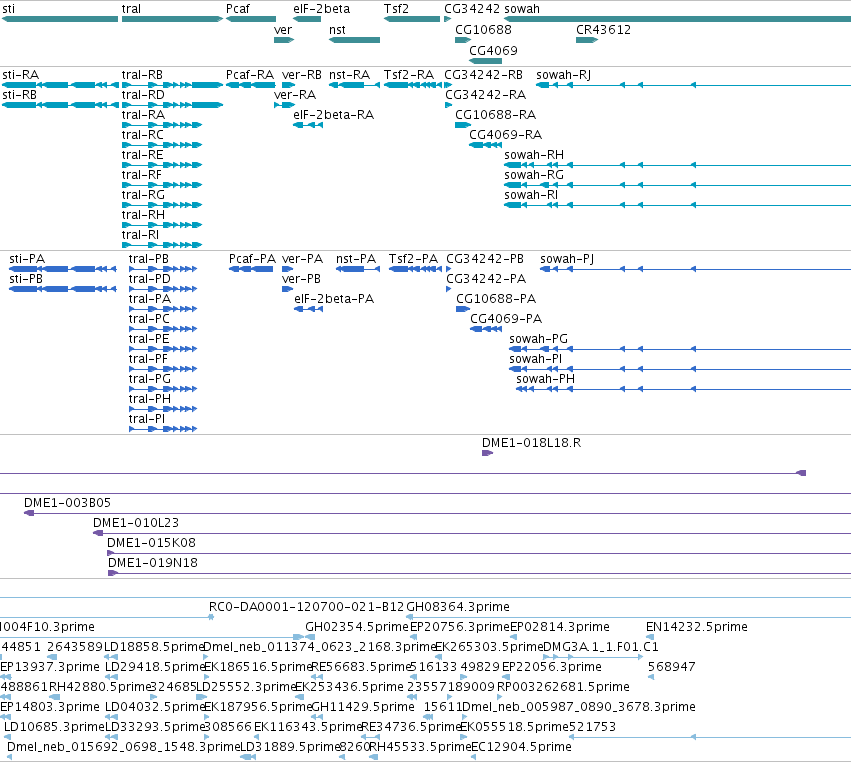The width and height of the screenshot is (851, 762).
Task: Click CG34242-PB protein label
Action: coord(485,259)
